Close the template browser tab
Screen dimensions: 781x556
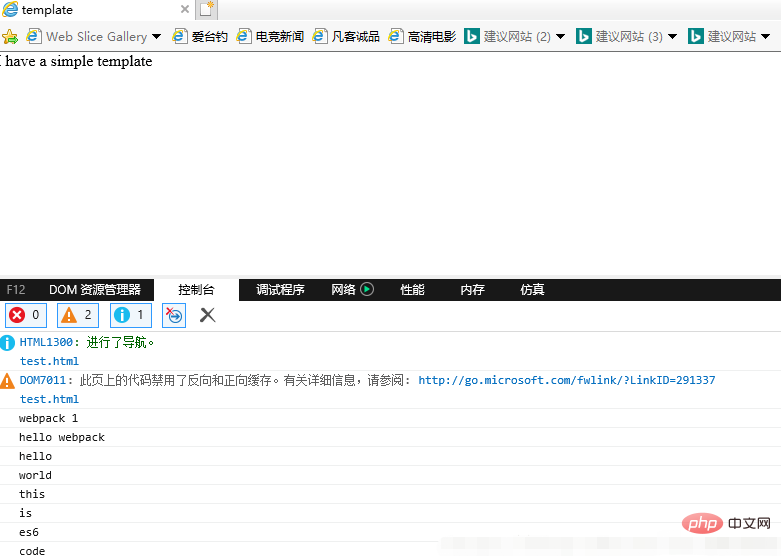point(184,9)
